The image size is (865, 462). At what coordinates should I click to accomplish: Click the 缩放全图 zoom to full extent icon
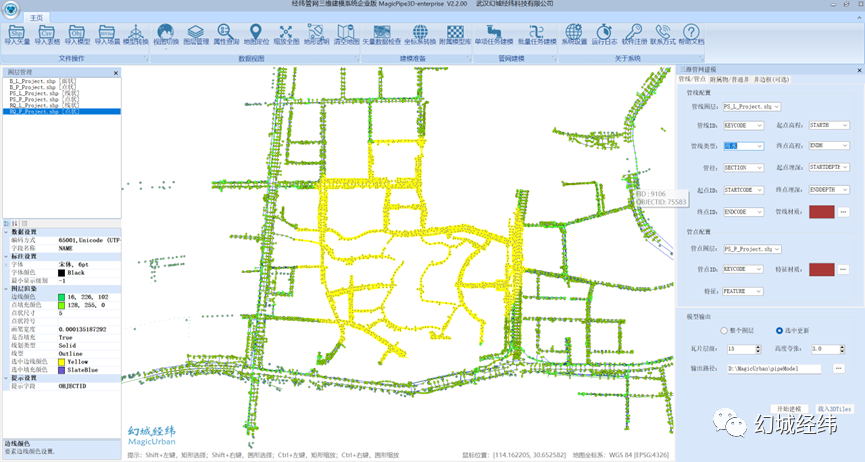(x=286, y=34)
